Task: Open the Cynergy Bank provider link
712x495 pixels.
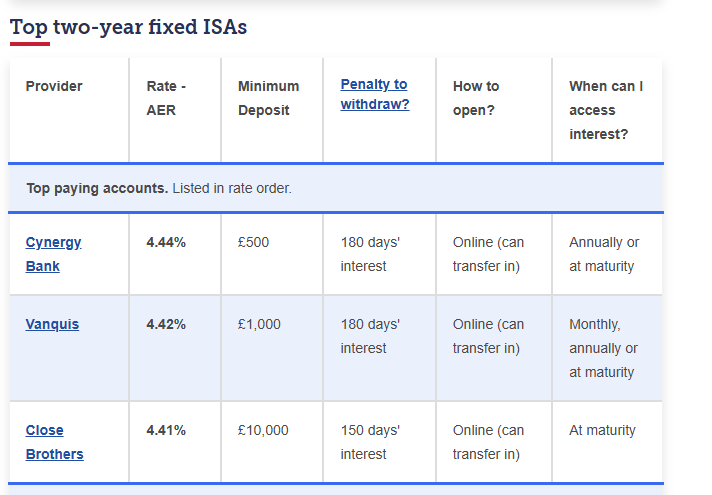Action: (x=53, y=254)
